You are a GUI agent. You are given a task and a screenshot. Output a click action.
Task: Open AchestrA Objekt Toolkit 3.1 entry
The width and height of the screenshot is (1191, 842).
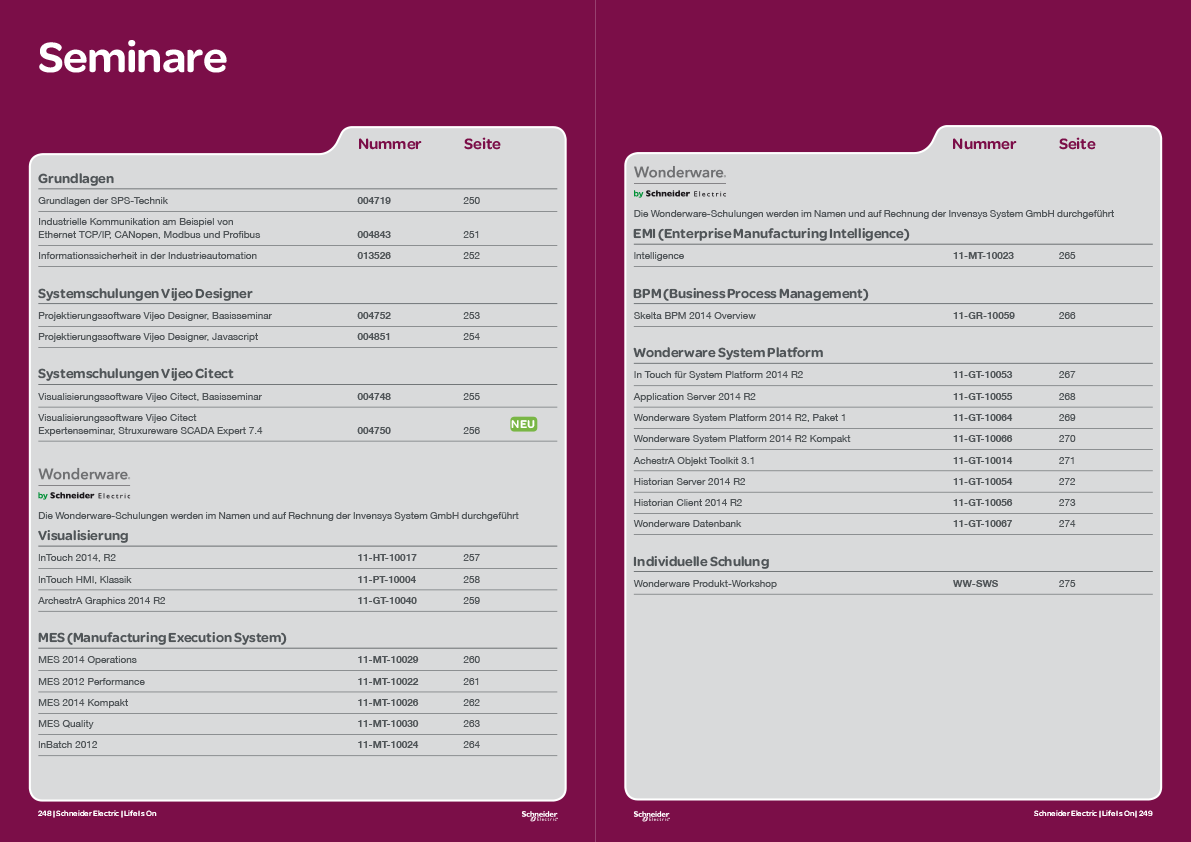click(x=693, y=461)
